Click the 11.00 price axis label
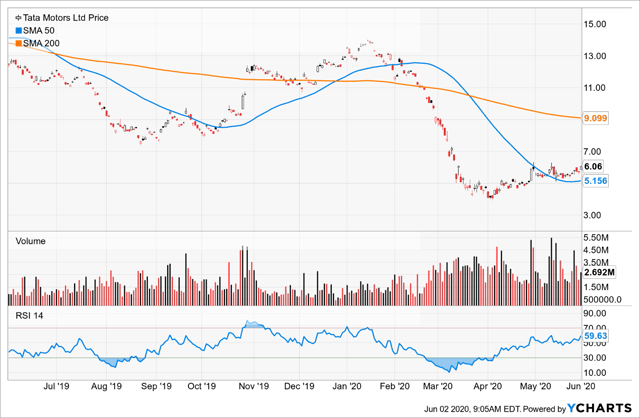The image size is (640, 418). click(x=595, y=88)
